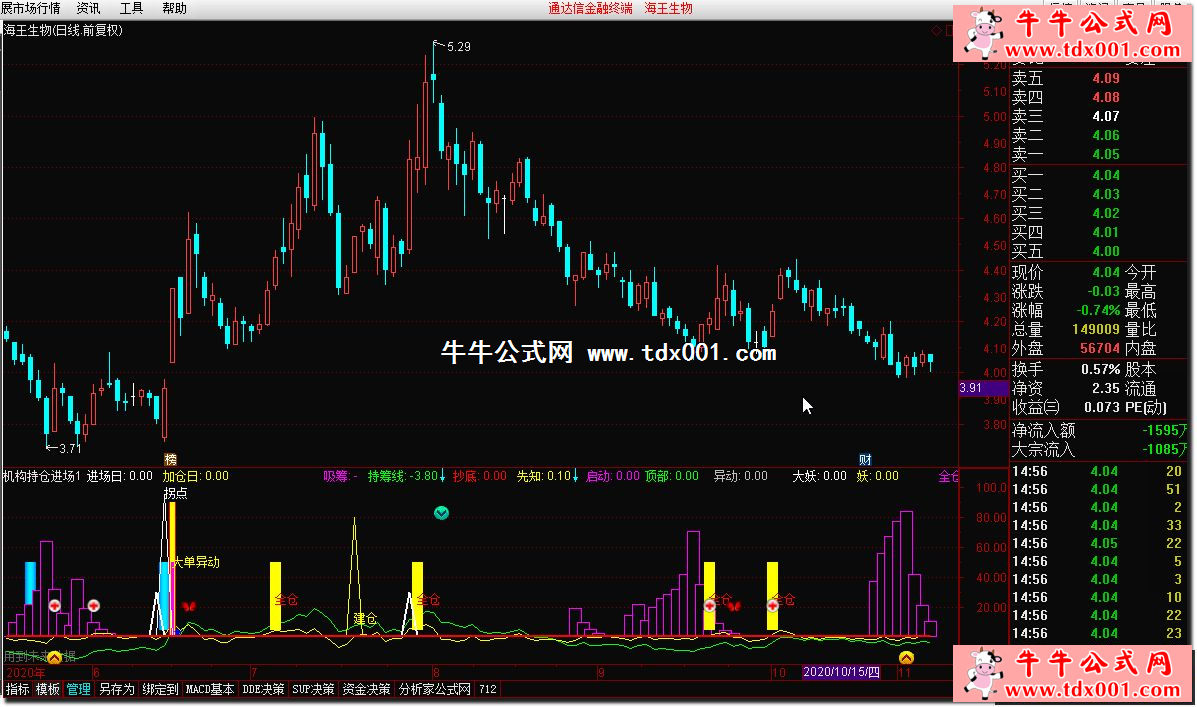Viewport: 1197px width, 707px height.
Task: Click the red plus circle on September yellow bar
Action: (709, 605)
